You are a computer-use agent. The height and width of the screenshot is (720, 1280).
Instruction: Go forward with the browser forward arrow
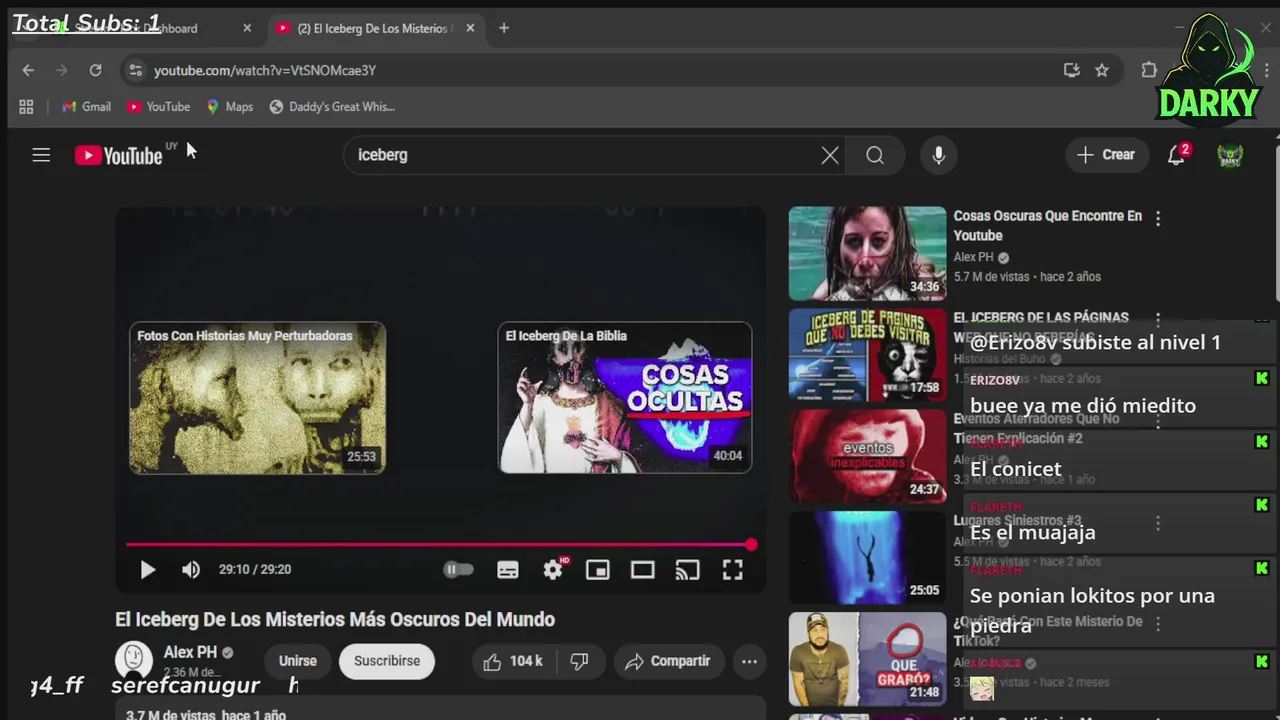(61, 70)
